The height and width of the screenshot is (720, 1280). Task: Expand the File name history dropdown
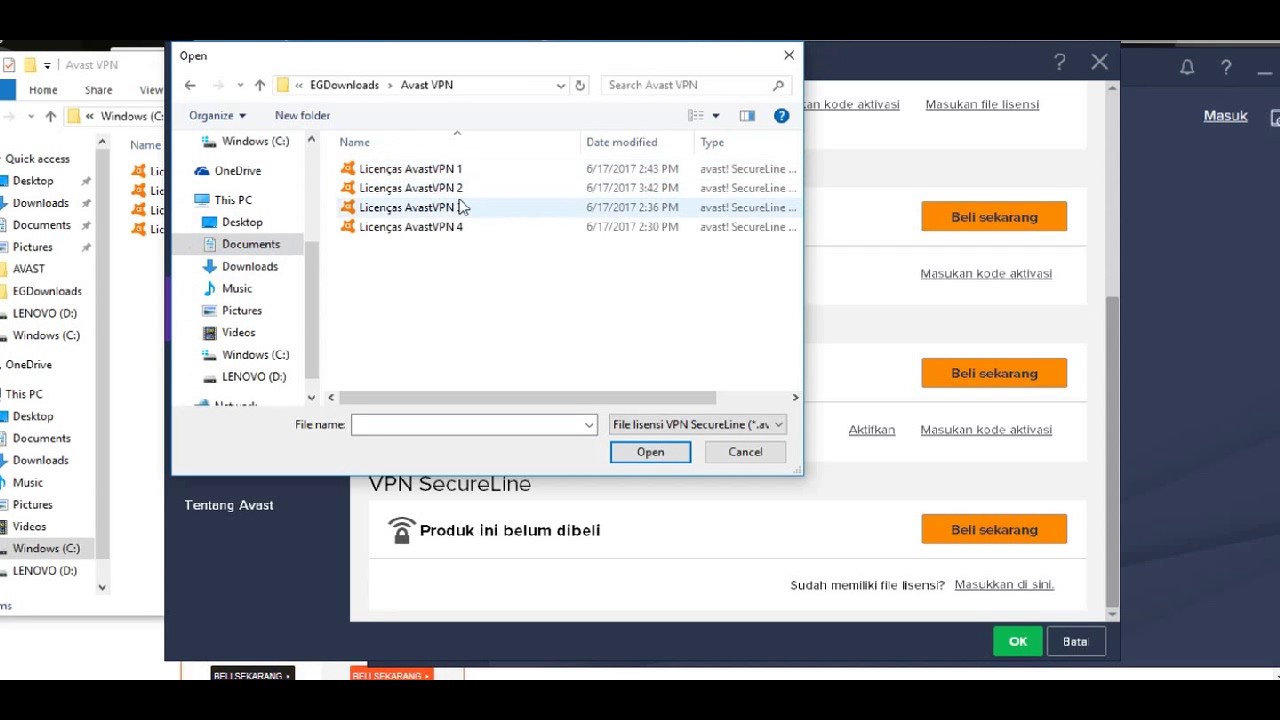coord(589,425)
